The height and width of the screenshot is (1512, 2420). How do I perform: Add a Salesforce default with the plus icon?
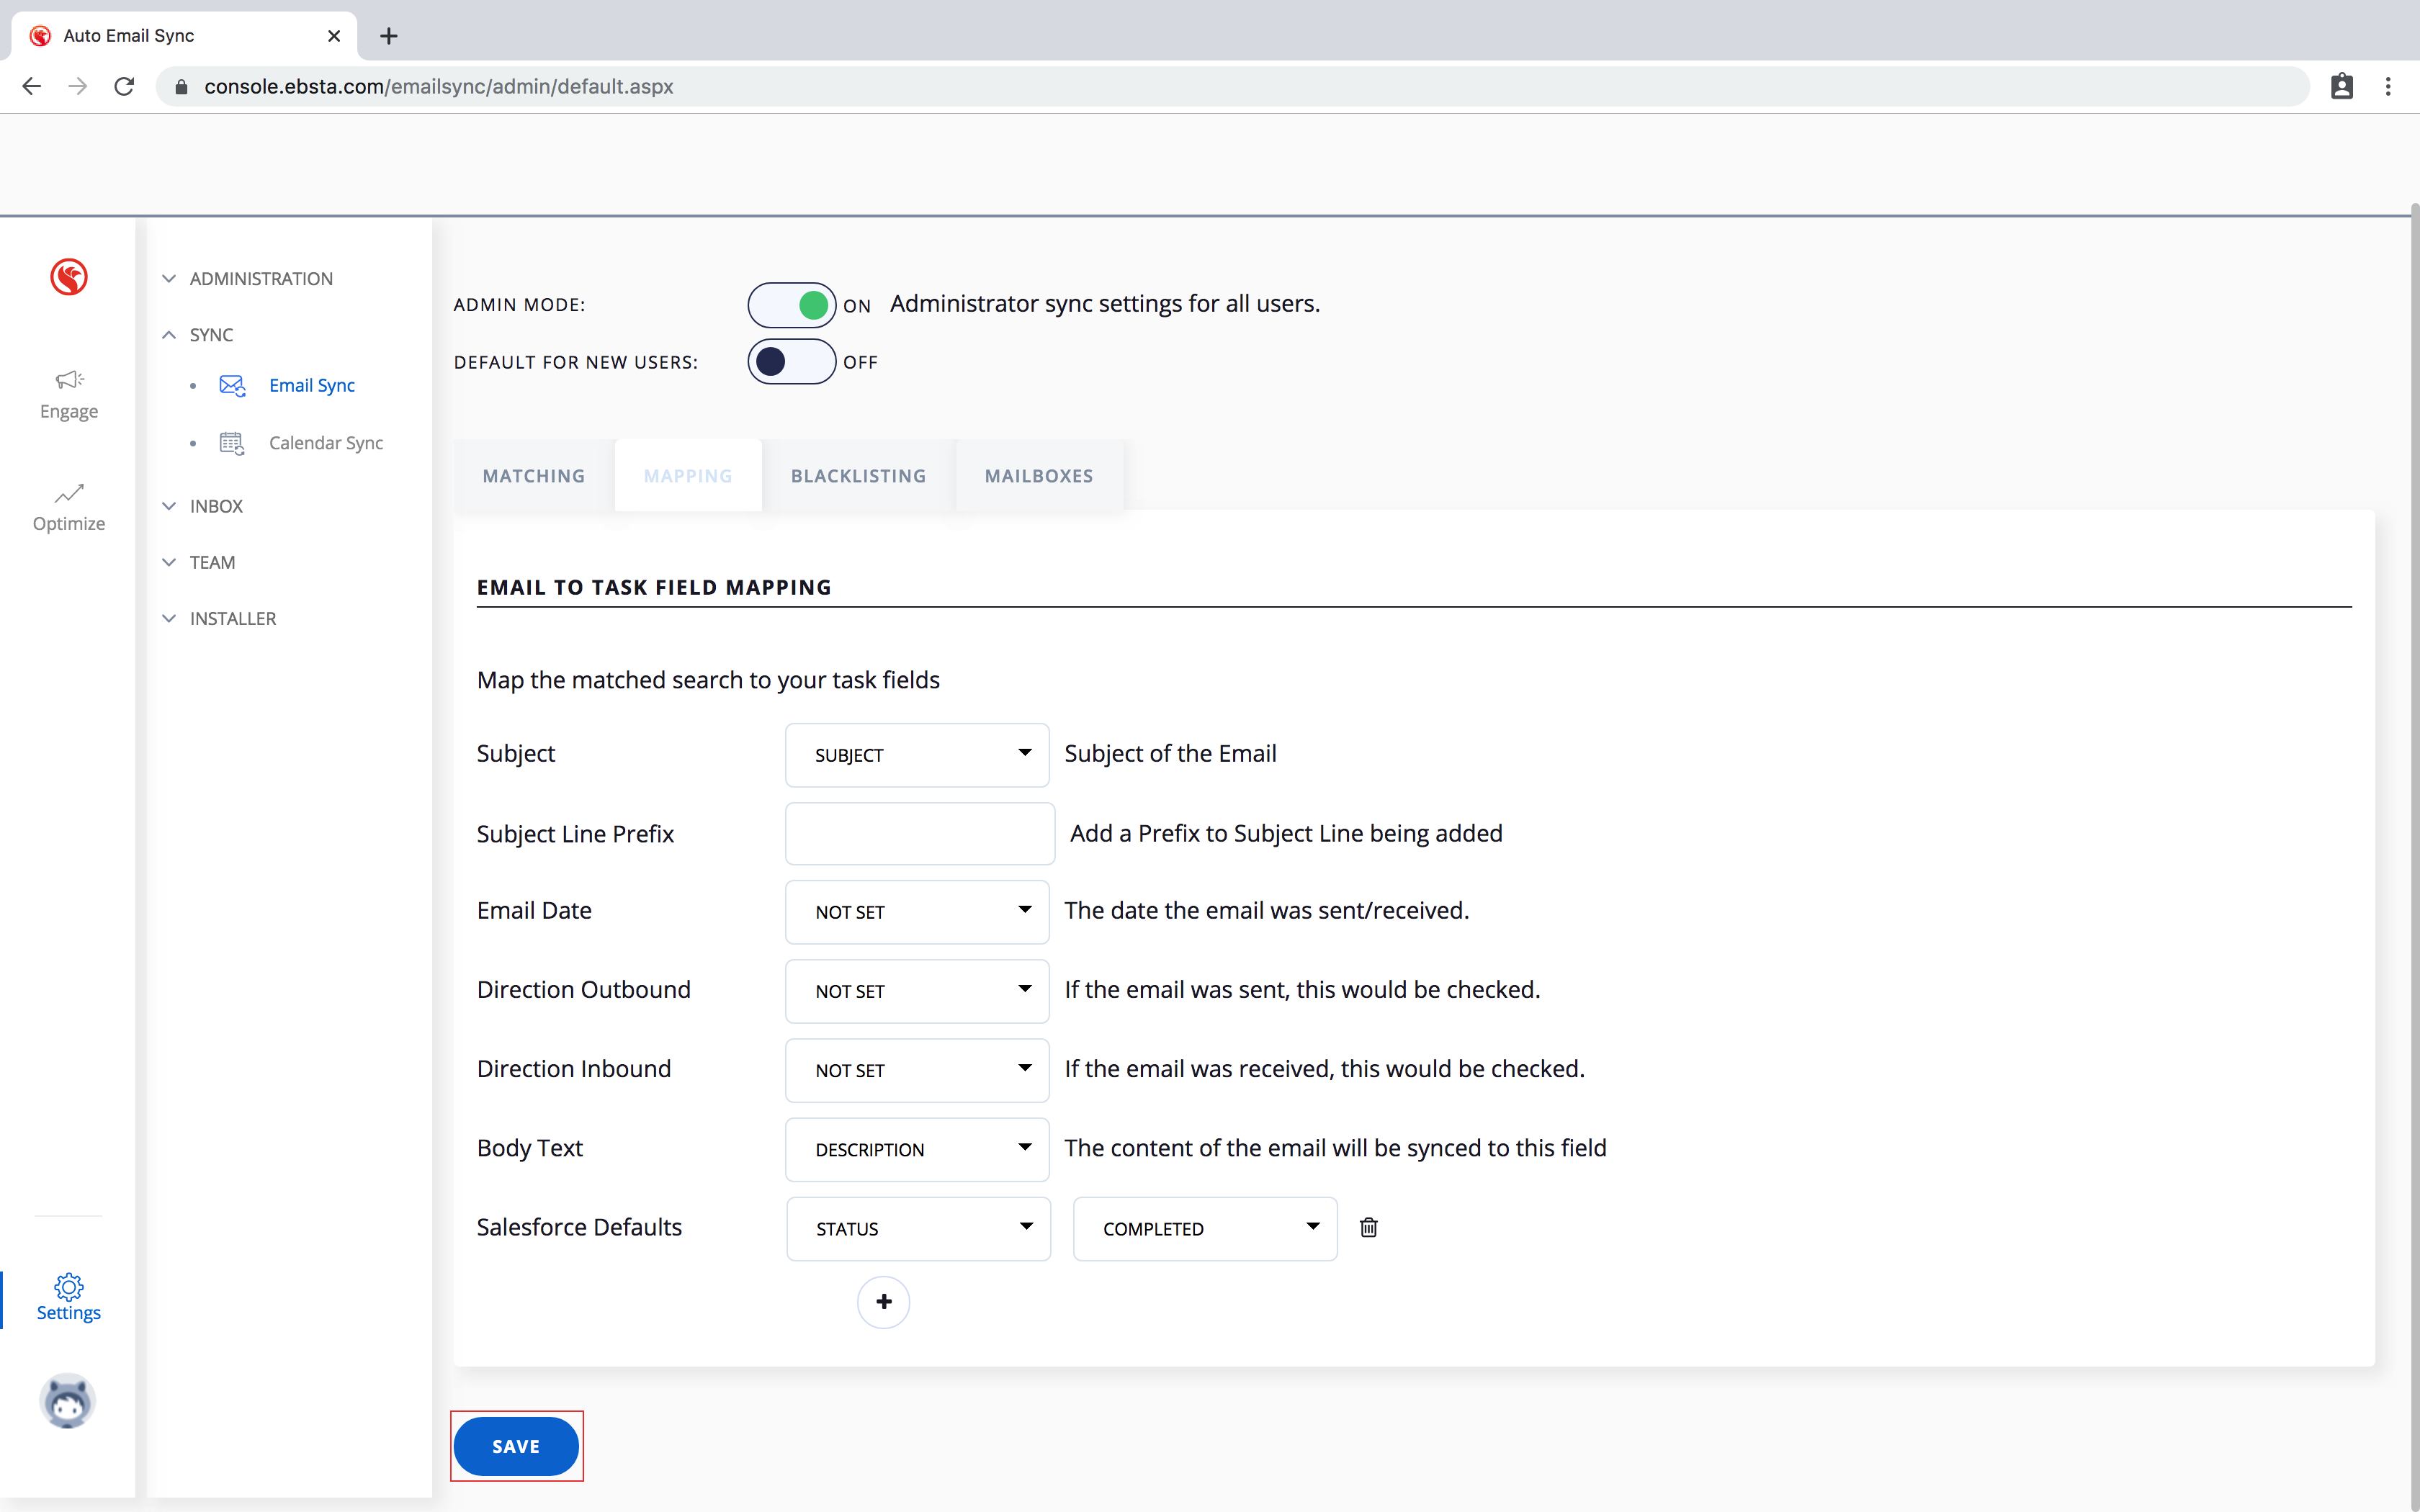[883, 1302]
